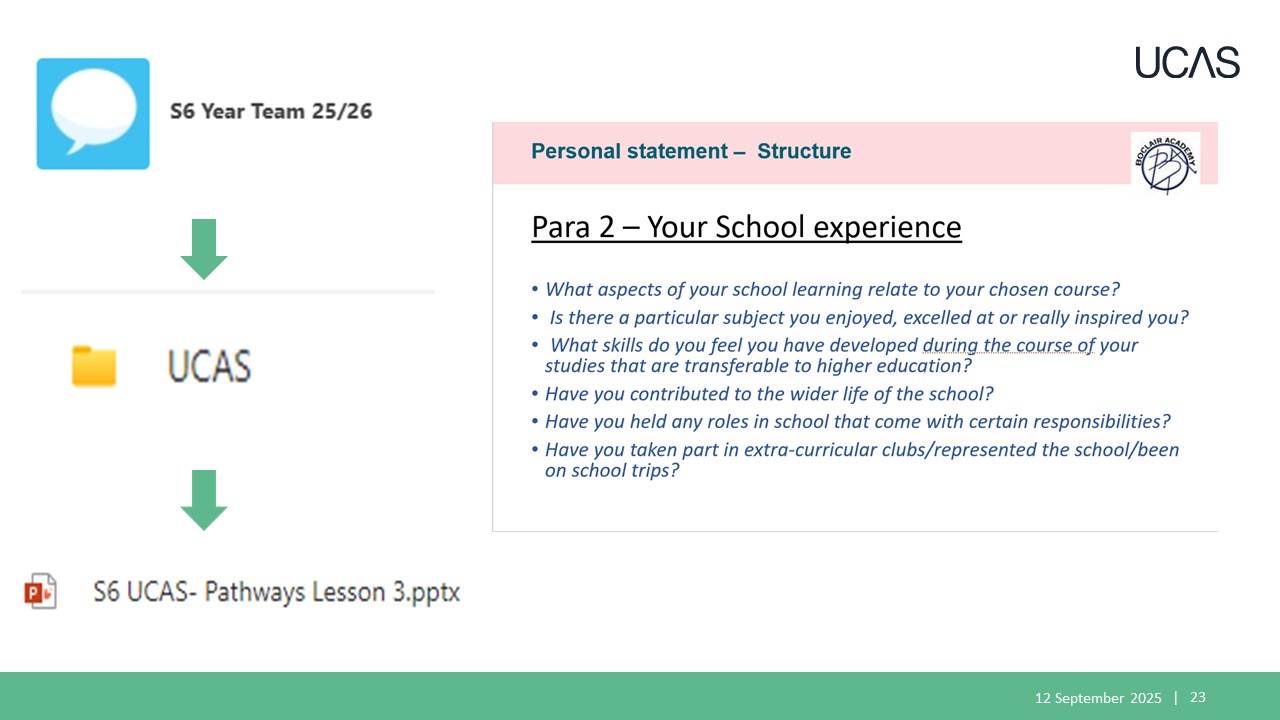Viewport: 1280px width, 720px height.
Task: Click the Boclair Academy logo badge
Action: 1165,164
